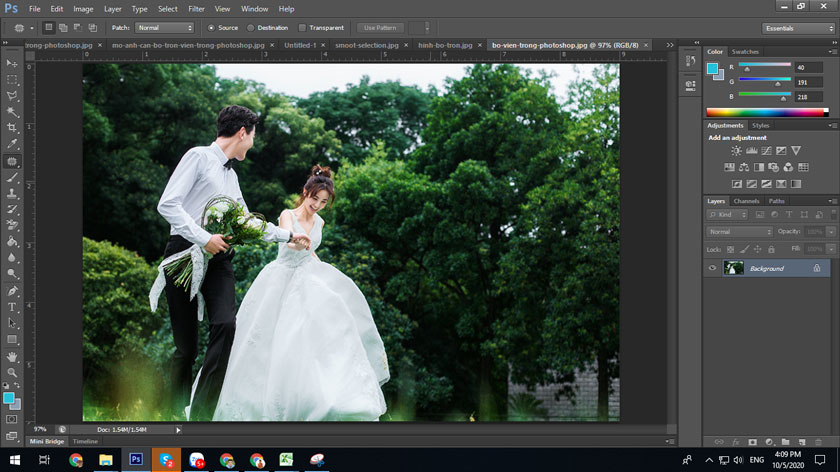Open the Timeline panel tab
The image size is (840, 472).
pos(85,441)
